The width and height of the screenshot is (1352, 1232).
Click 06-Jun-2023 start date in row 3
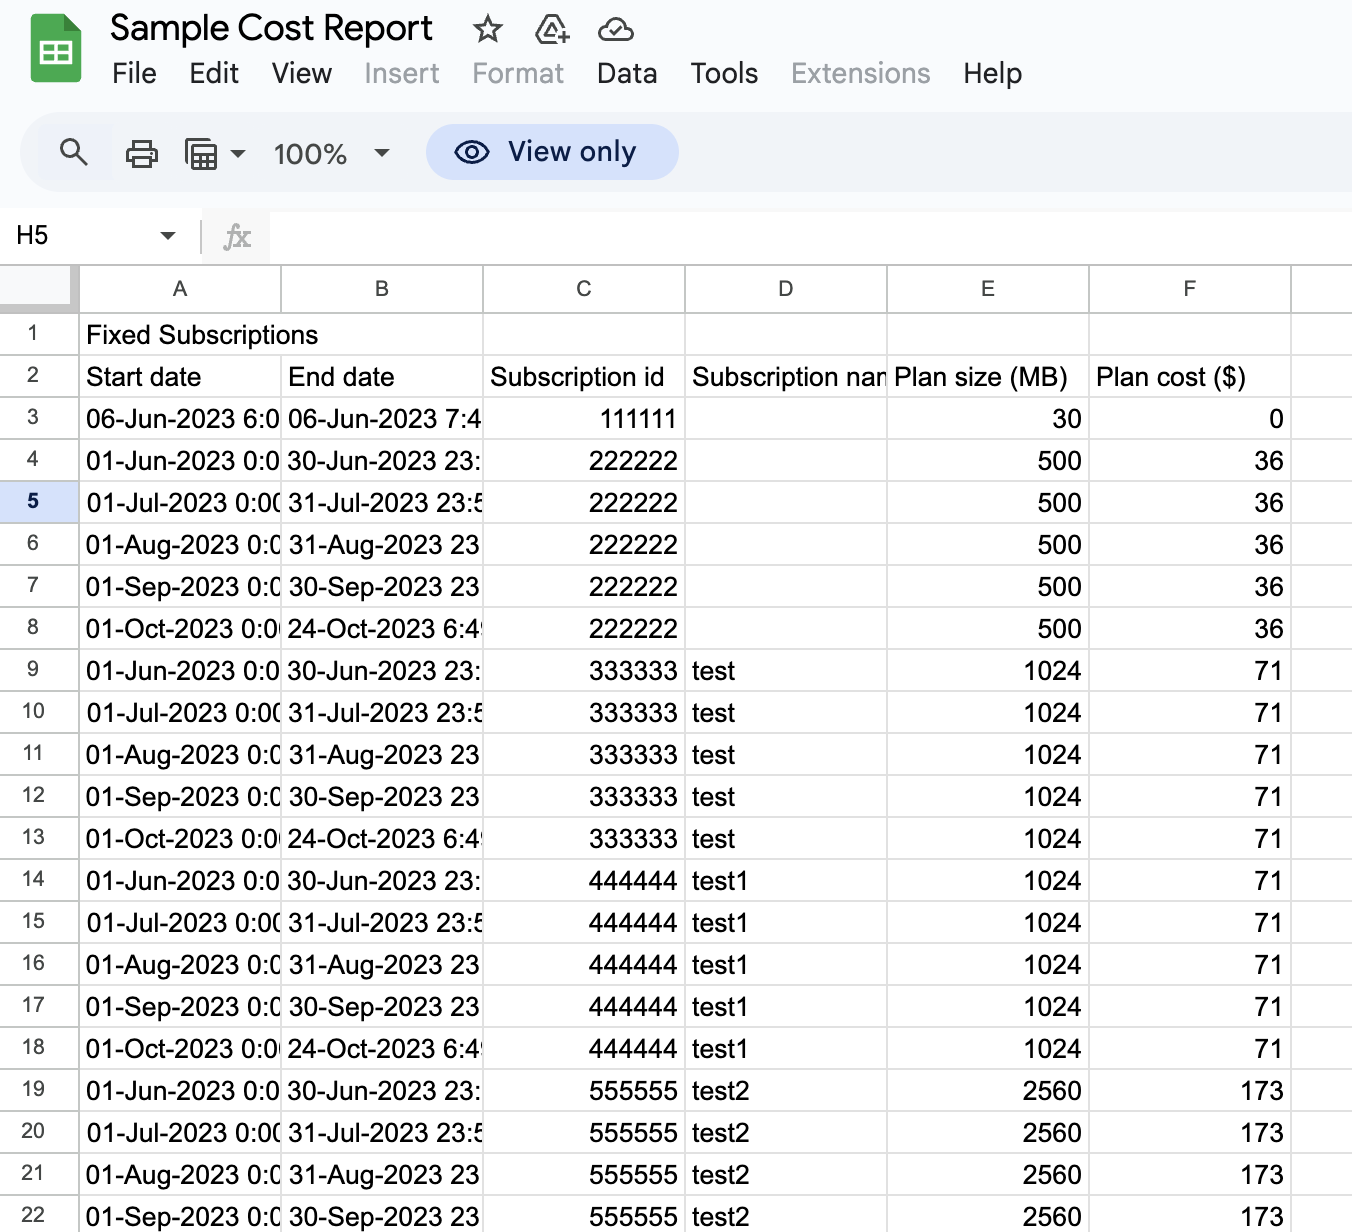point(180,419)
